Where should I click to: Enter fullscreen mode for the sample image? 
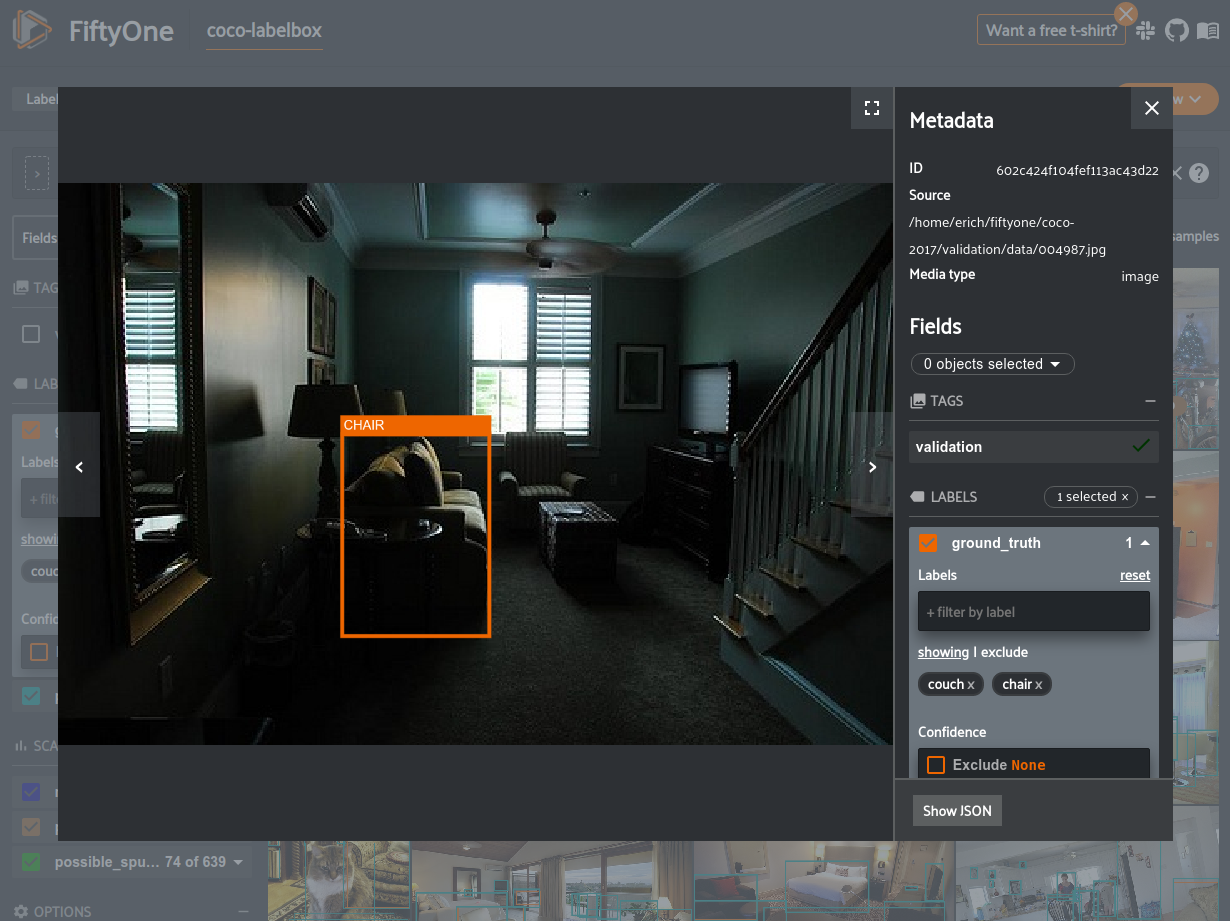pyautogui.click(x=871, y=108)
